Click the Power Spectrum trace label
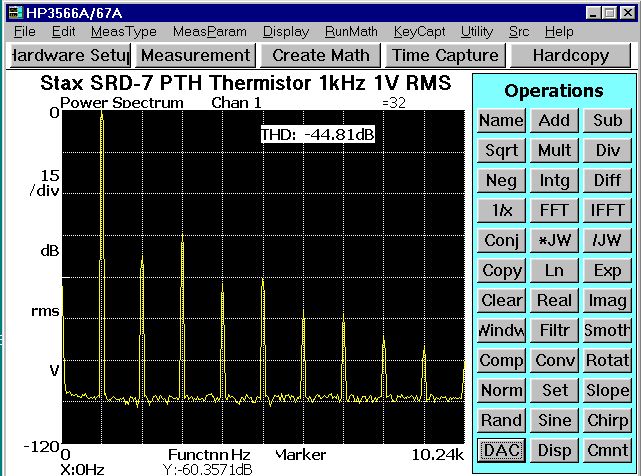This screenshot has width=641, height=476. point(122,103)
